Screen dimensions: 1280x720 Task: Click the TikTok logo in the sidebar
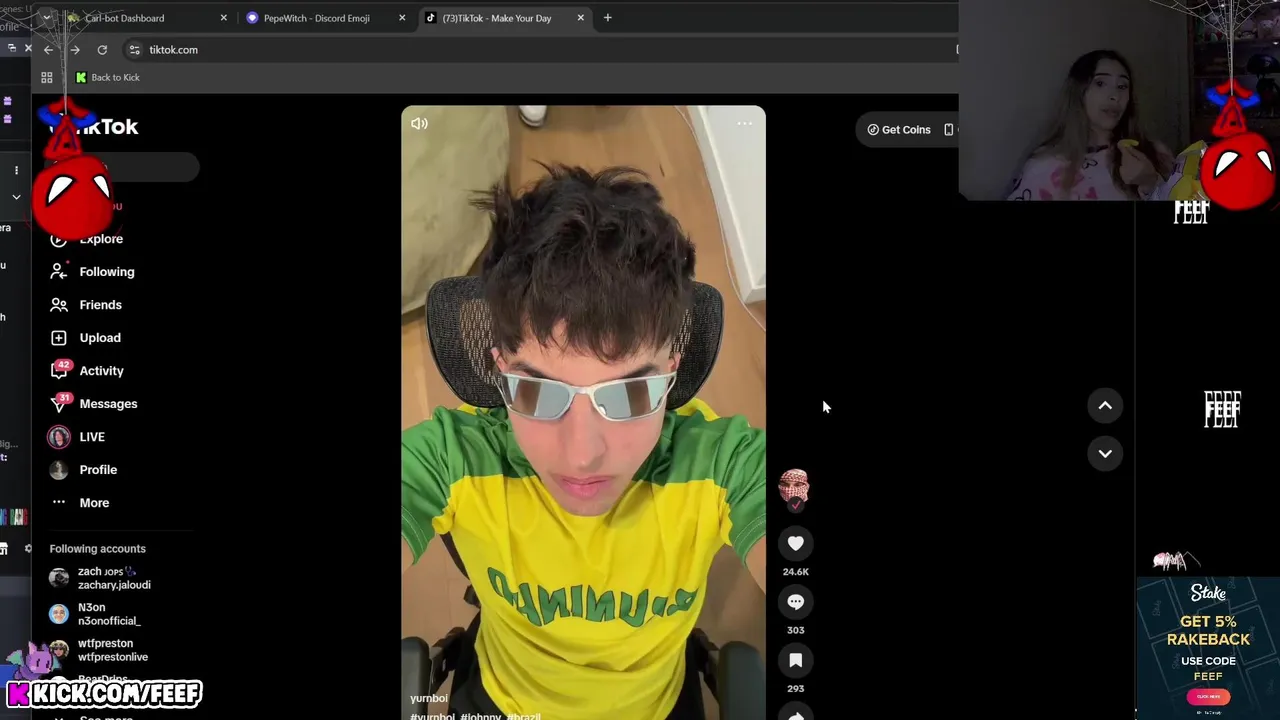[x=96, y=127]
